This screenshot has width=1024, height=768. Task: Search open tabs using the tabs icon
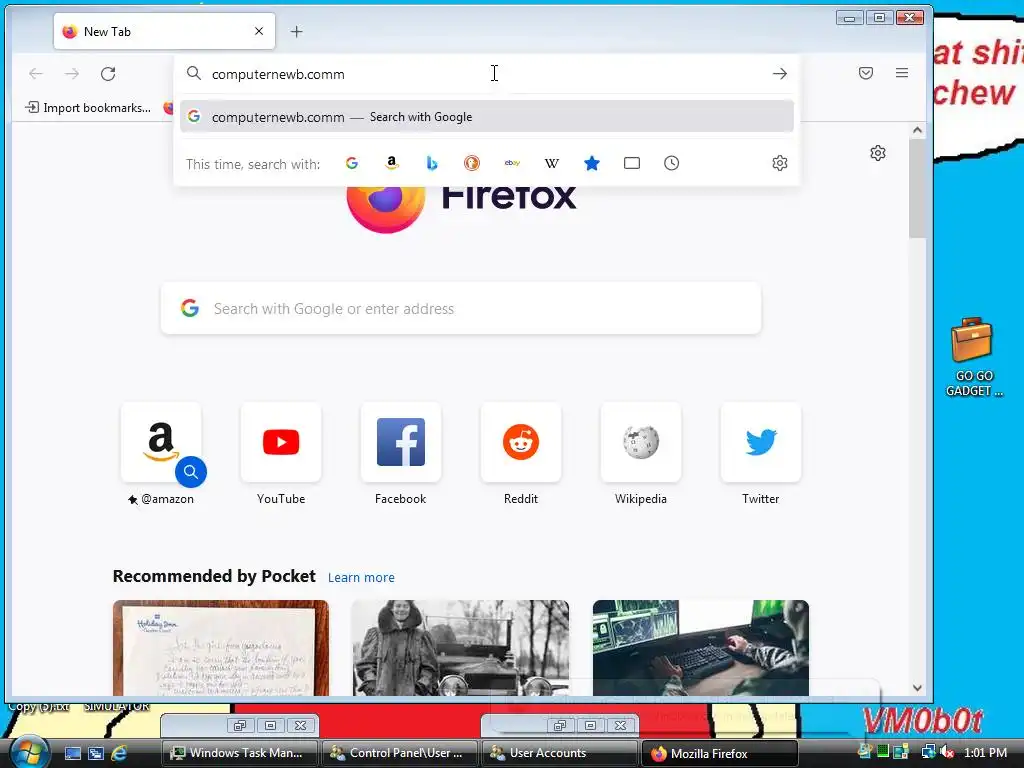coord(632,163)
